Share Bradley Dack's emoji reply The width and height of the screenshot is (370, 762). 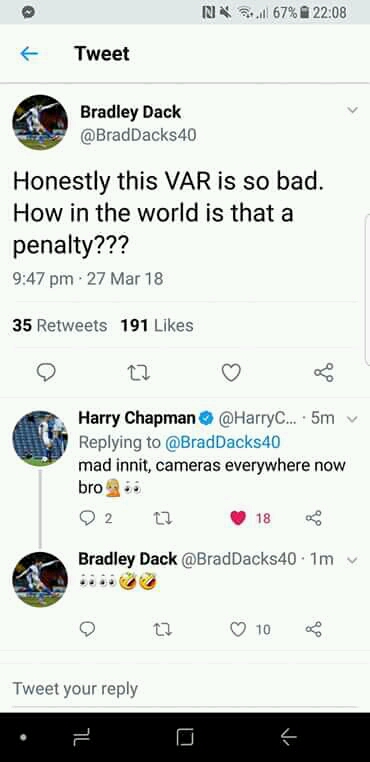314,629
